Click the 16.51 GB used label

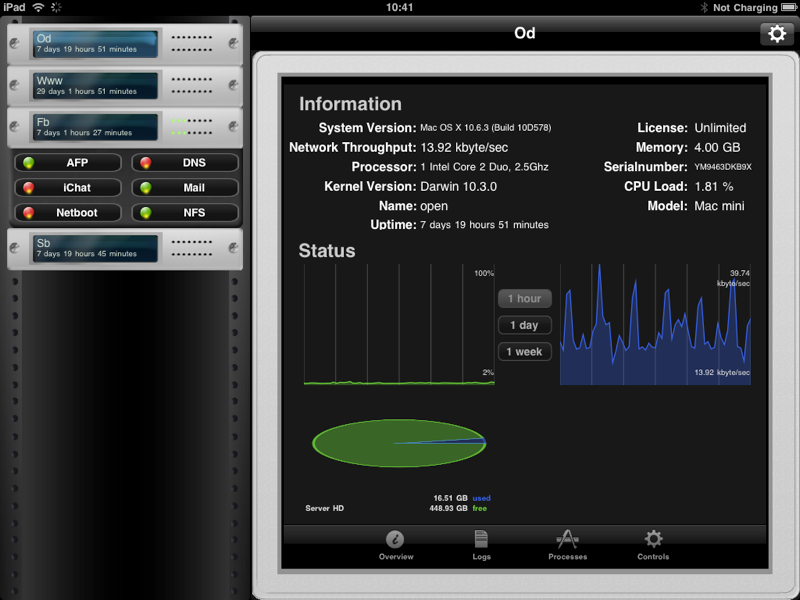pos(462,498)
